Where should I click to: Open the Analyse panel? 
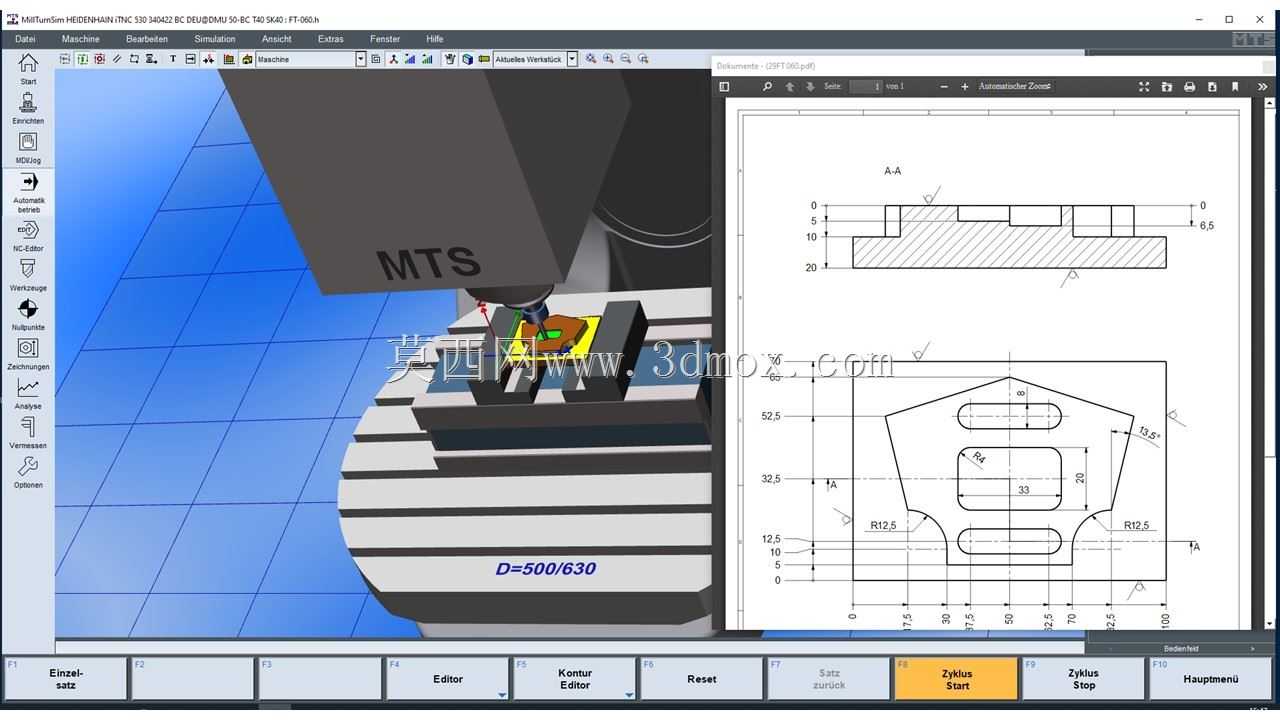point(28,394)
